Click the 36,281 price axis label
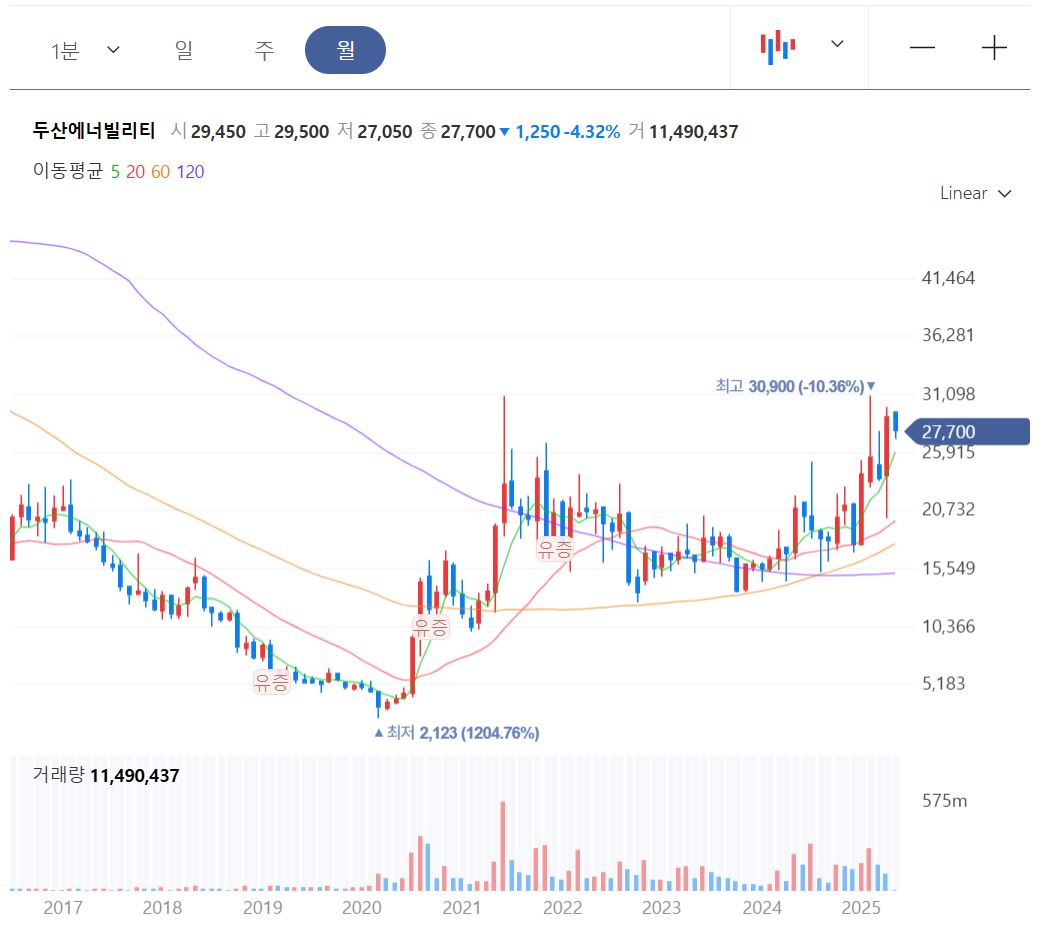This screenshot has width=1047, height=941. [948, 335]
